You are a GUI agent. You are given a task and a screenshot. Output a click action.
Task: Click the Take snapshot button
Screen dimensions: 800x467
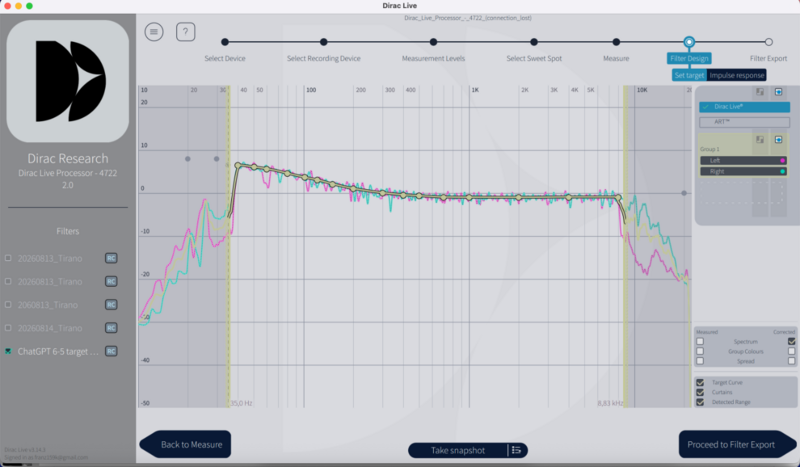(x=458, y=450)
